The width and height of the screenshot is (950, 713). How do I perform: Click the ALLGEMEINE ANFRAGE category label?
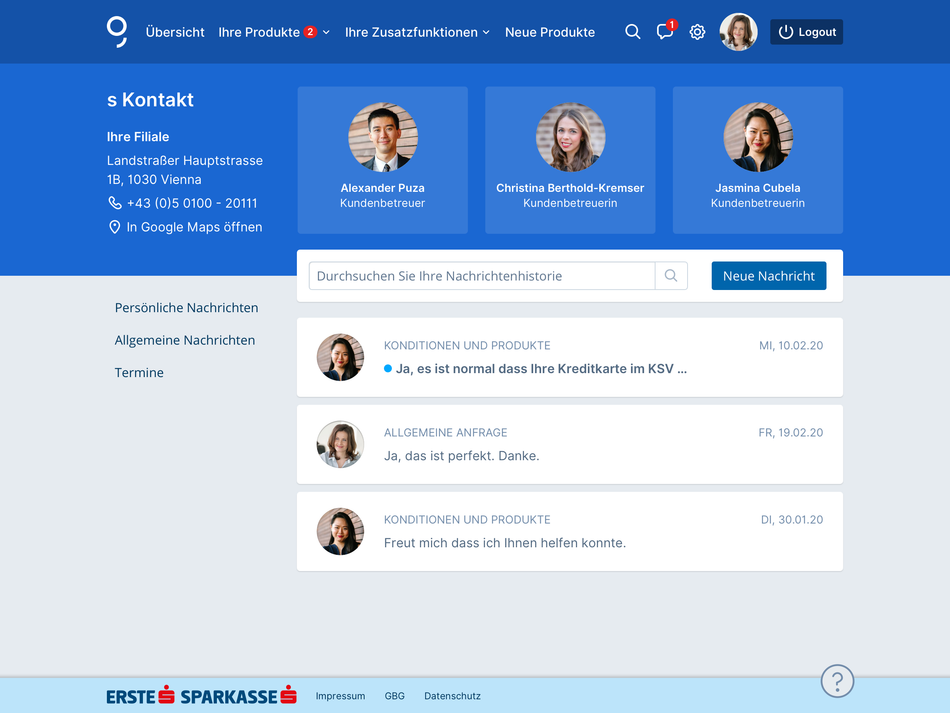(x=446, y=433)
